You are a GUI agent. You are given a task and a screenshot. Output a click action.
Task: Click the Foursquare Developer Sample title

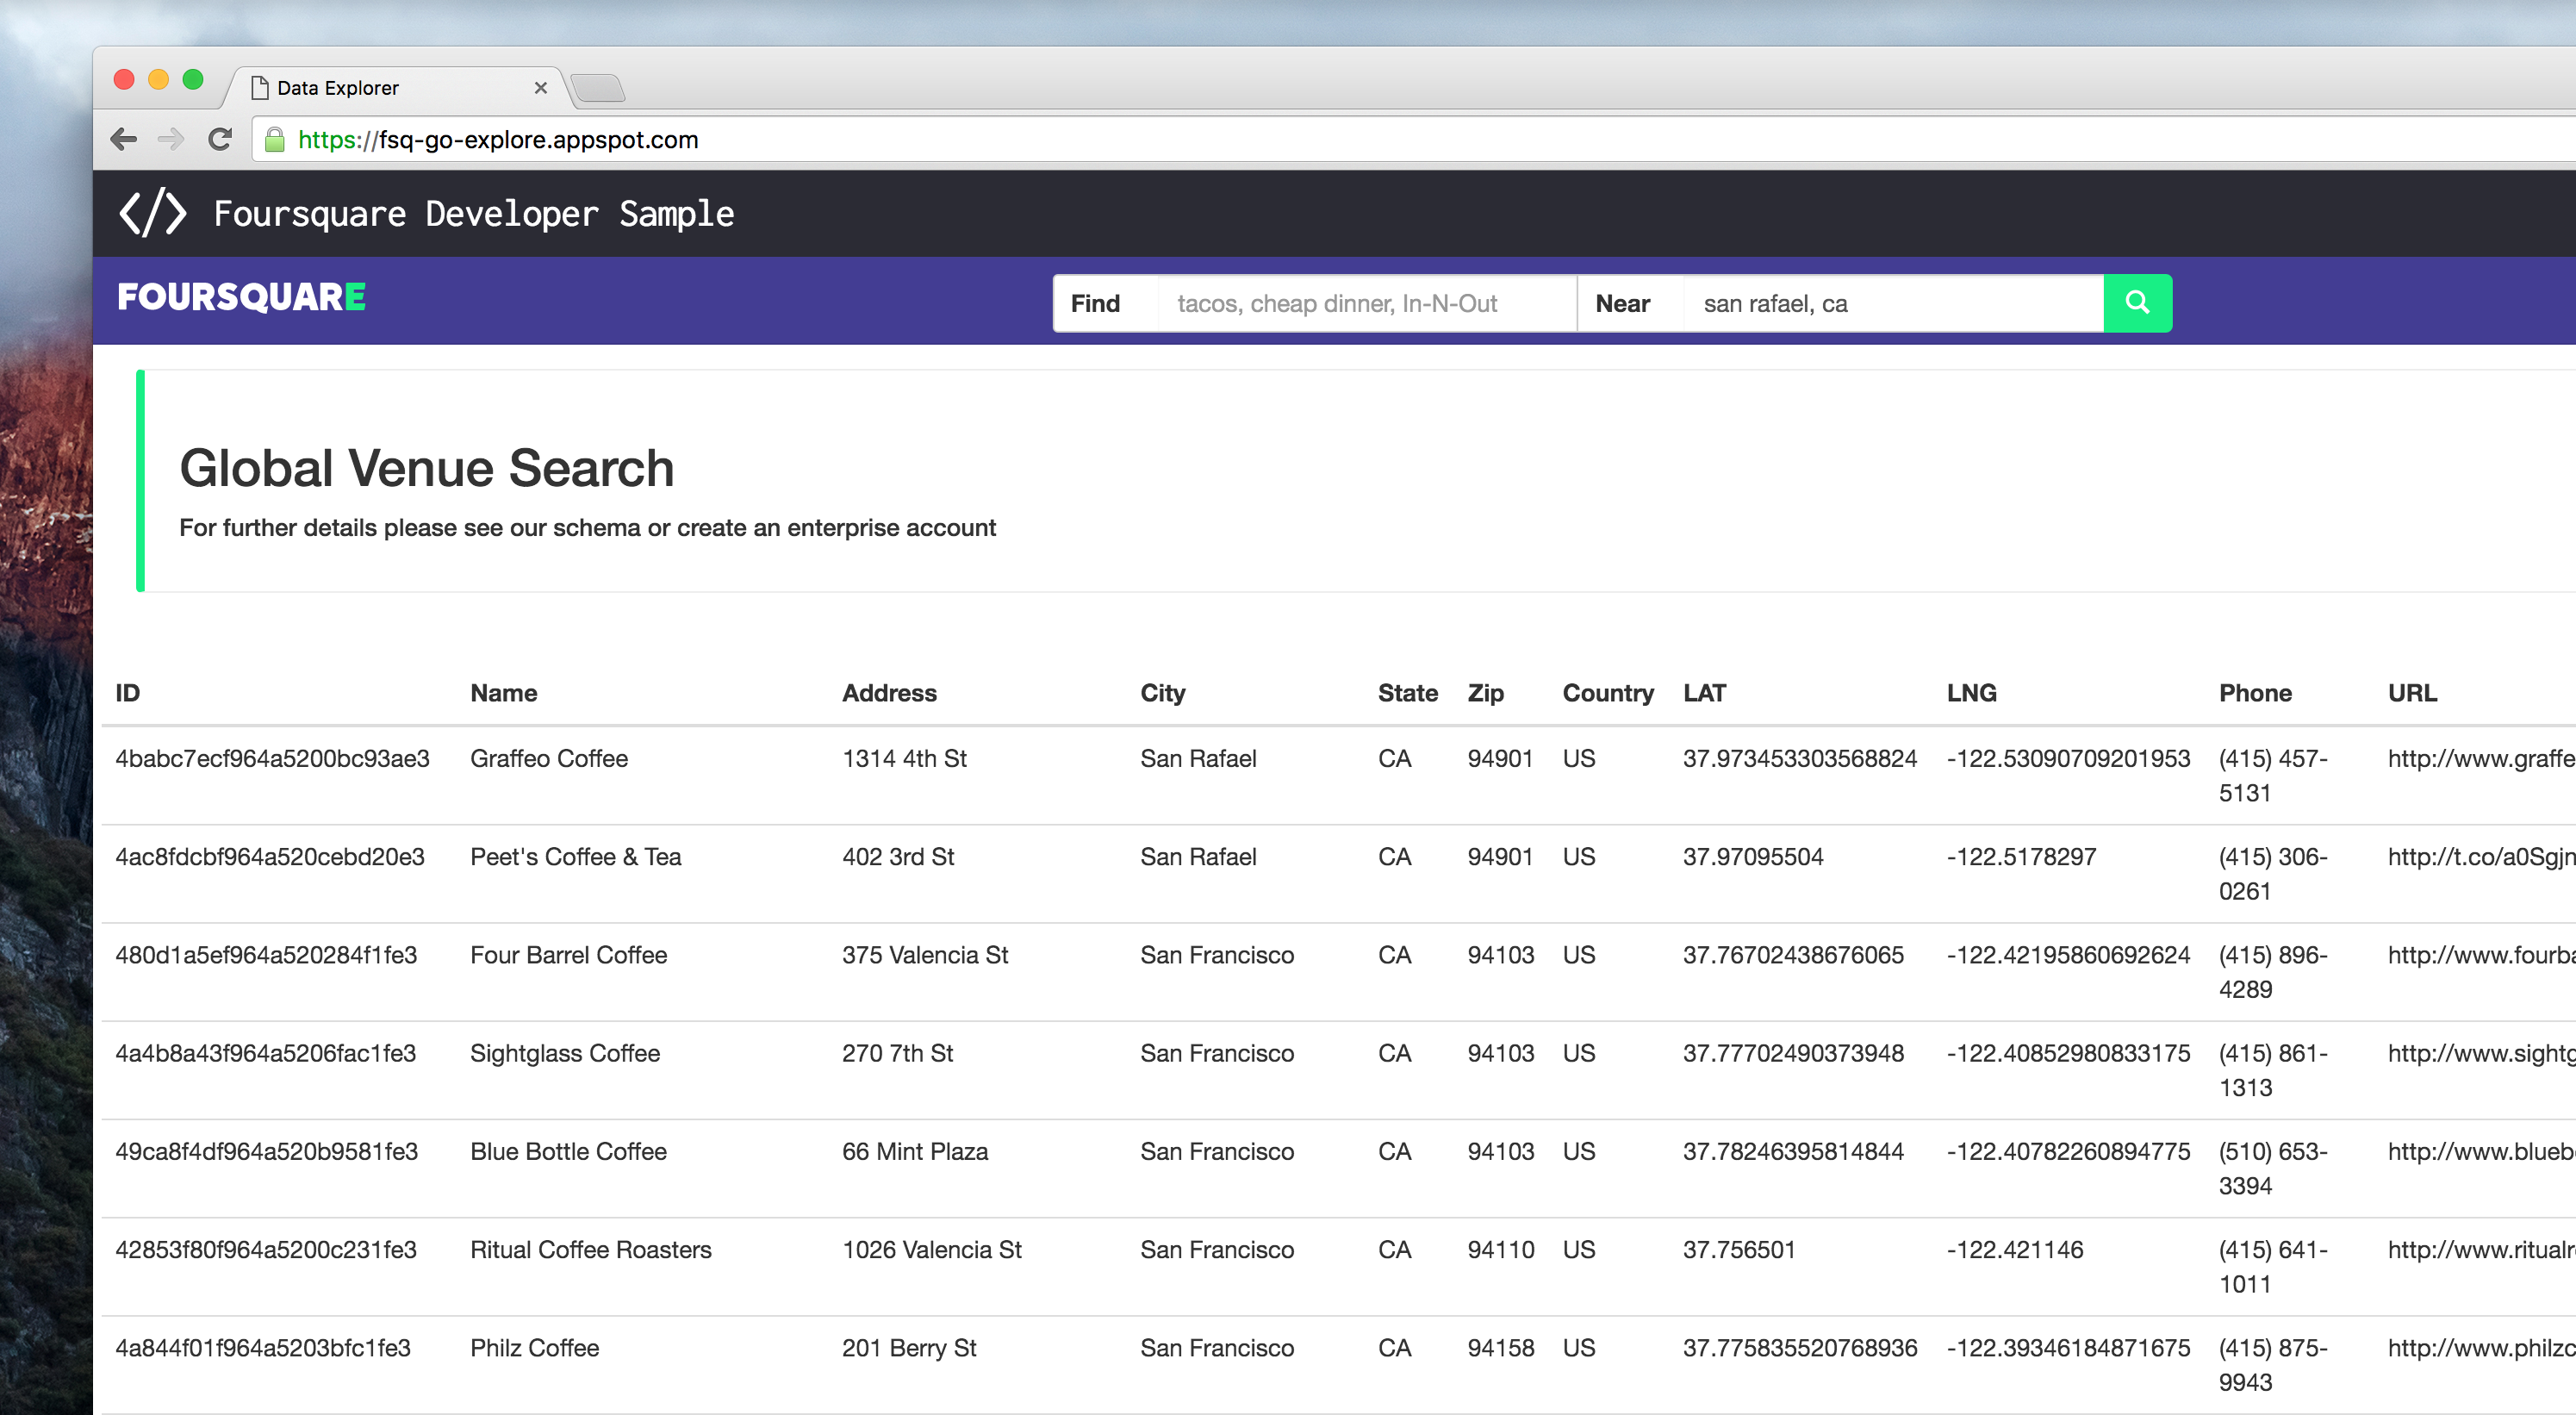474,213
